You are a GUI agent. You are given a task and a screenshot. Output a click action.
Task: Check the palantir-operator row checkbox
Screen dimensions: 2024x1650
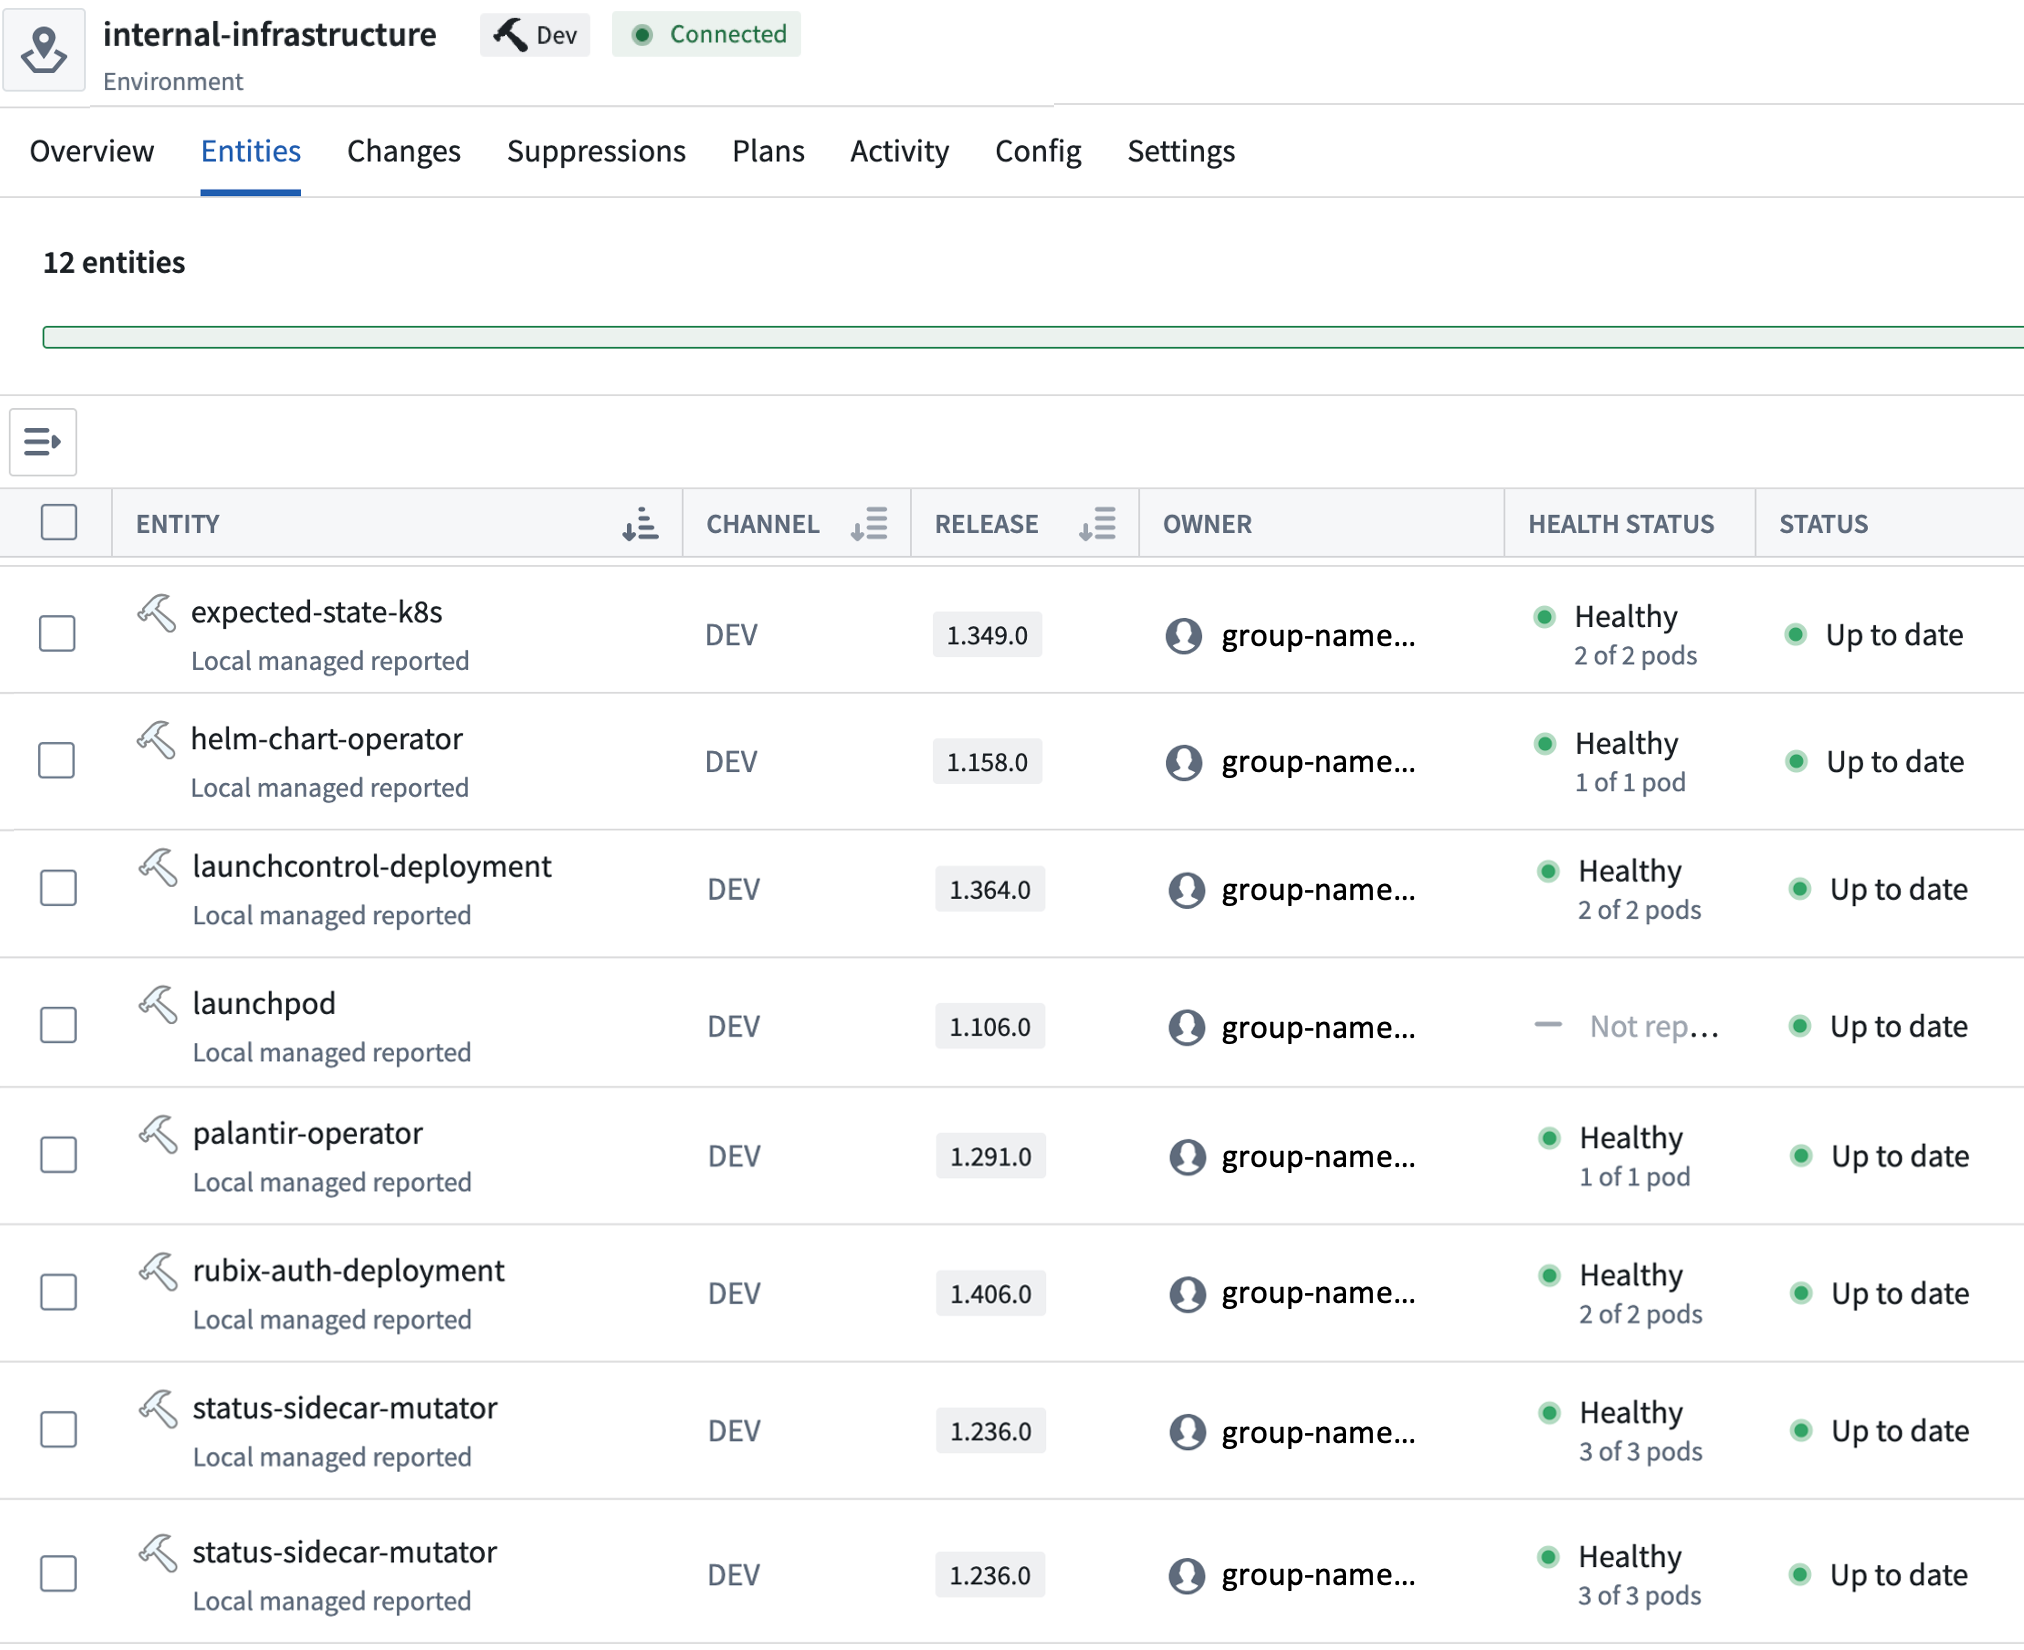(58, 1154)
